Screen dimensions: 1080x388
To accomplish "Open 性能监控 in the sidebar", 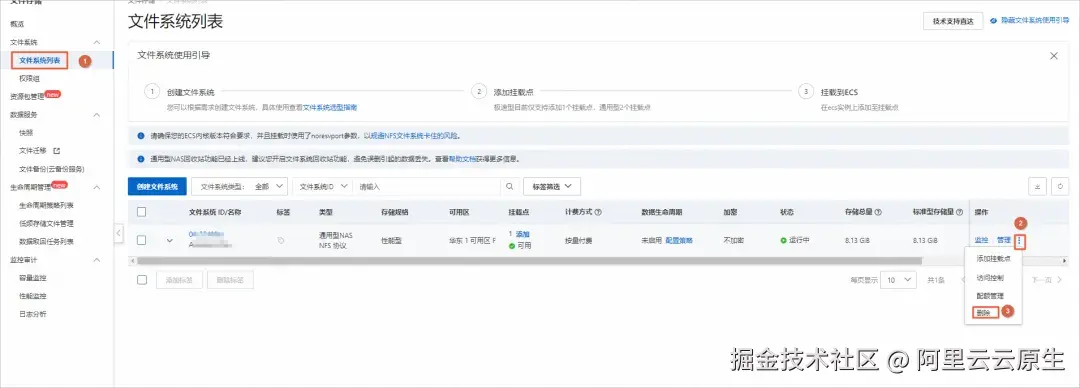I will (33, 296).
